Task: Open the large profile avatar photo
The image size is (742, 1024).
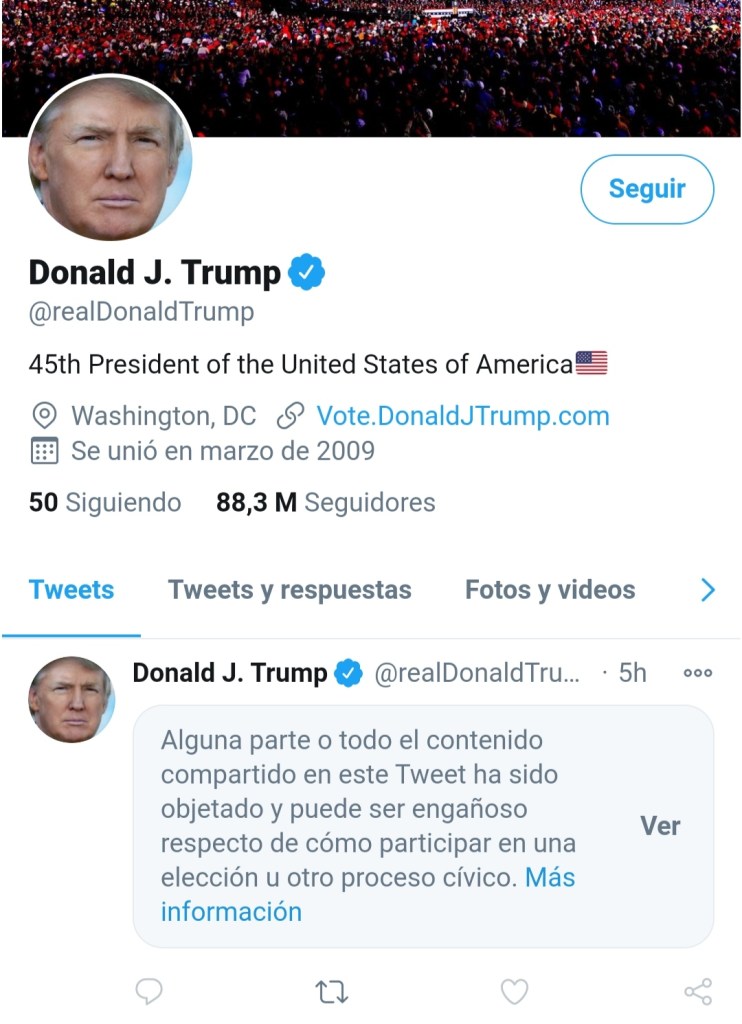Action: pyautogui.click(x=110, y=157)
